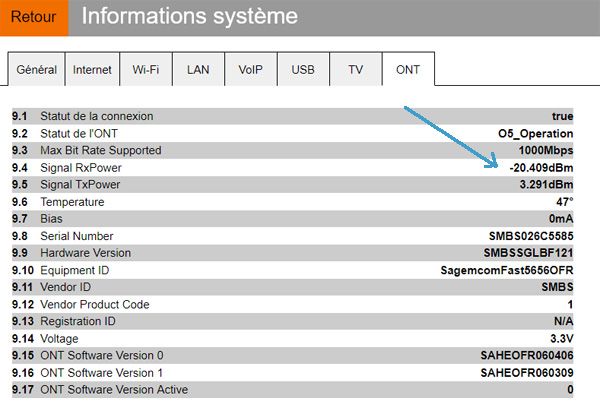
Task: Select the TV tab
Action: tap(355, 70)
